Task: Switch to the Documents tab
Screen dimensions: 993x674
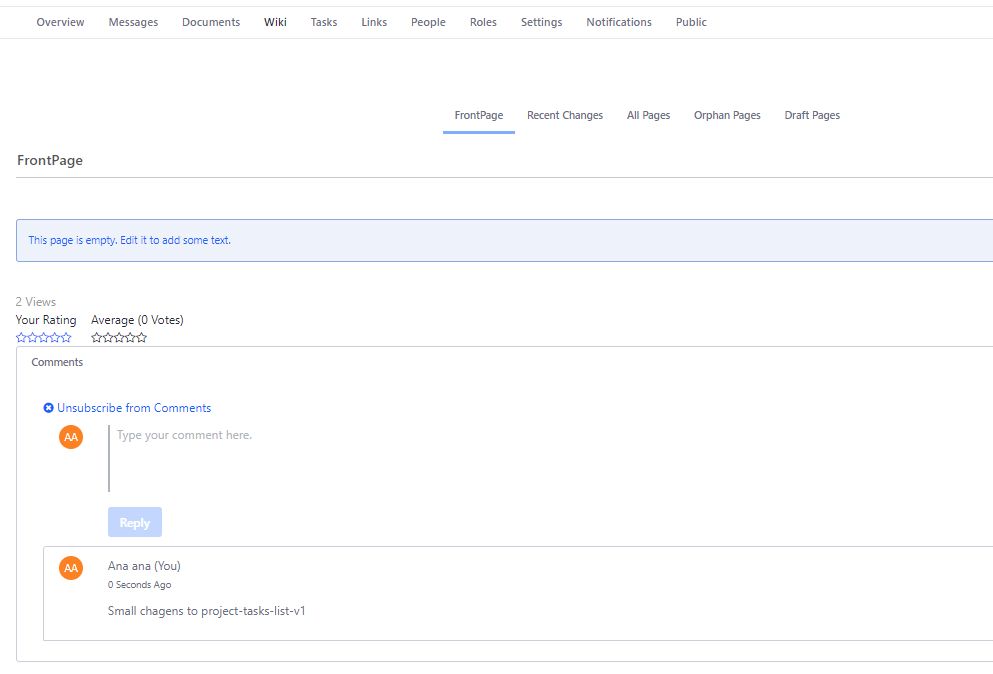Action: (211, 22)
